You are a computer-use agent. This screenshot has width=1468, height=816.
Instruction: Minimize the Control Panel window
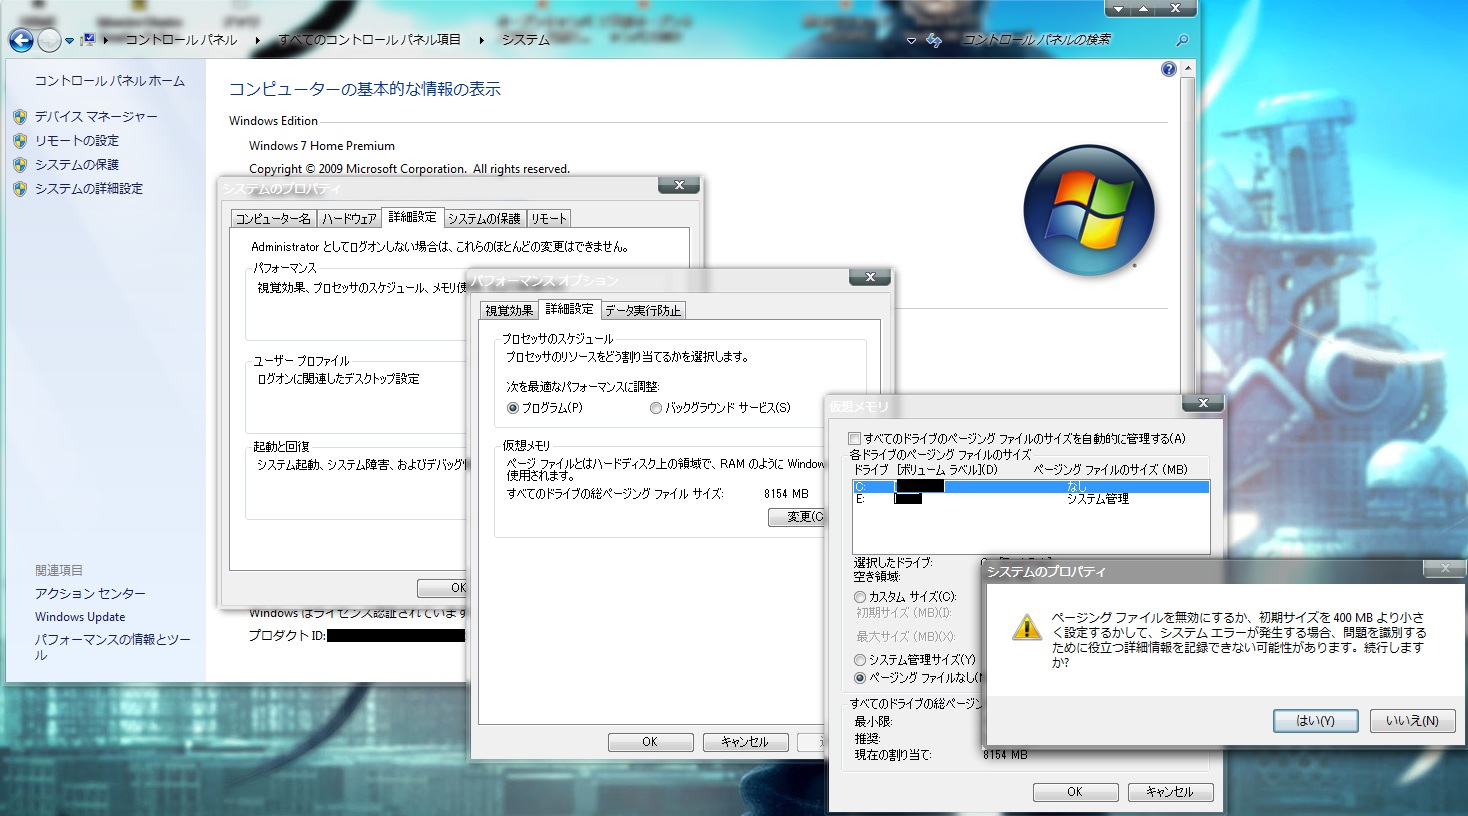coord(1119,8)
